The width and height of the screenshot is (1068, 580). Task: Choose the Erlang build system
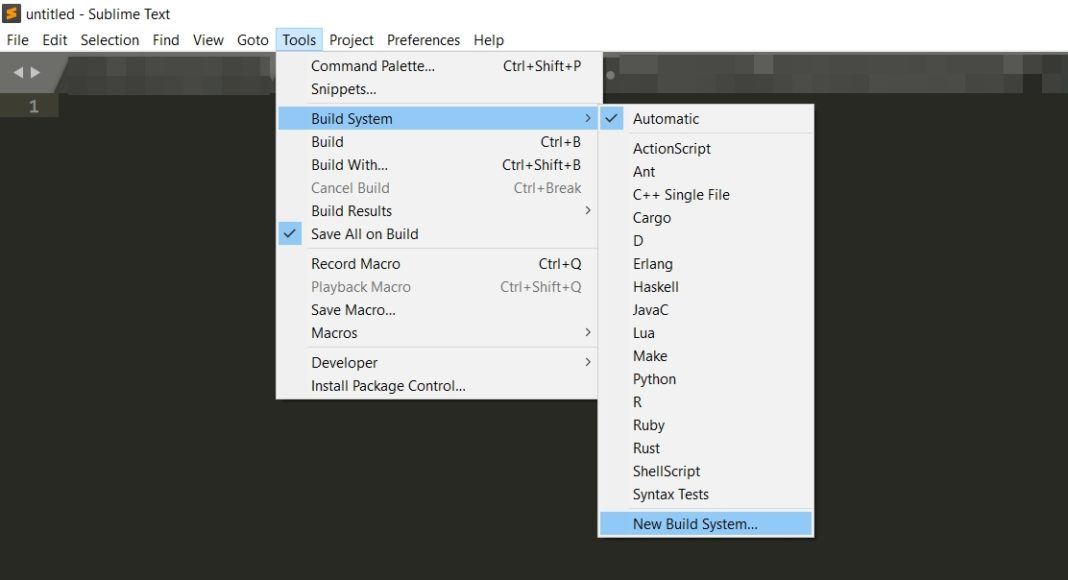[652, 263]
